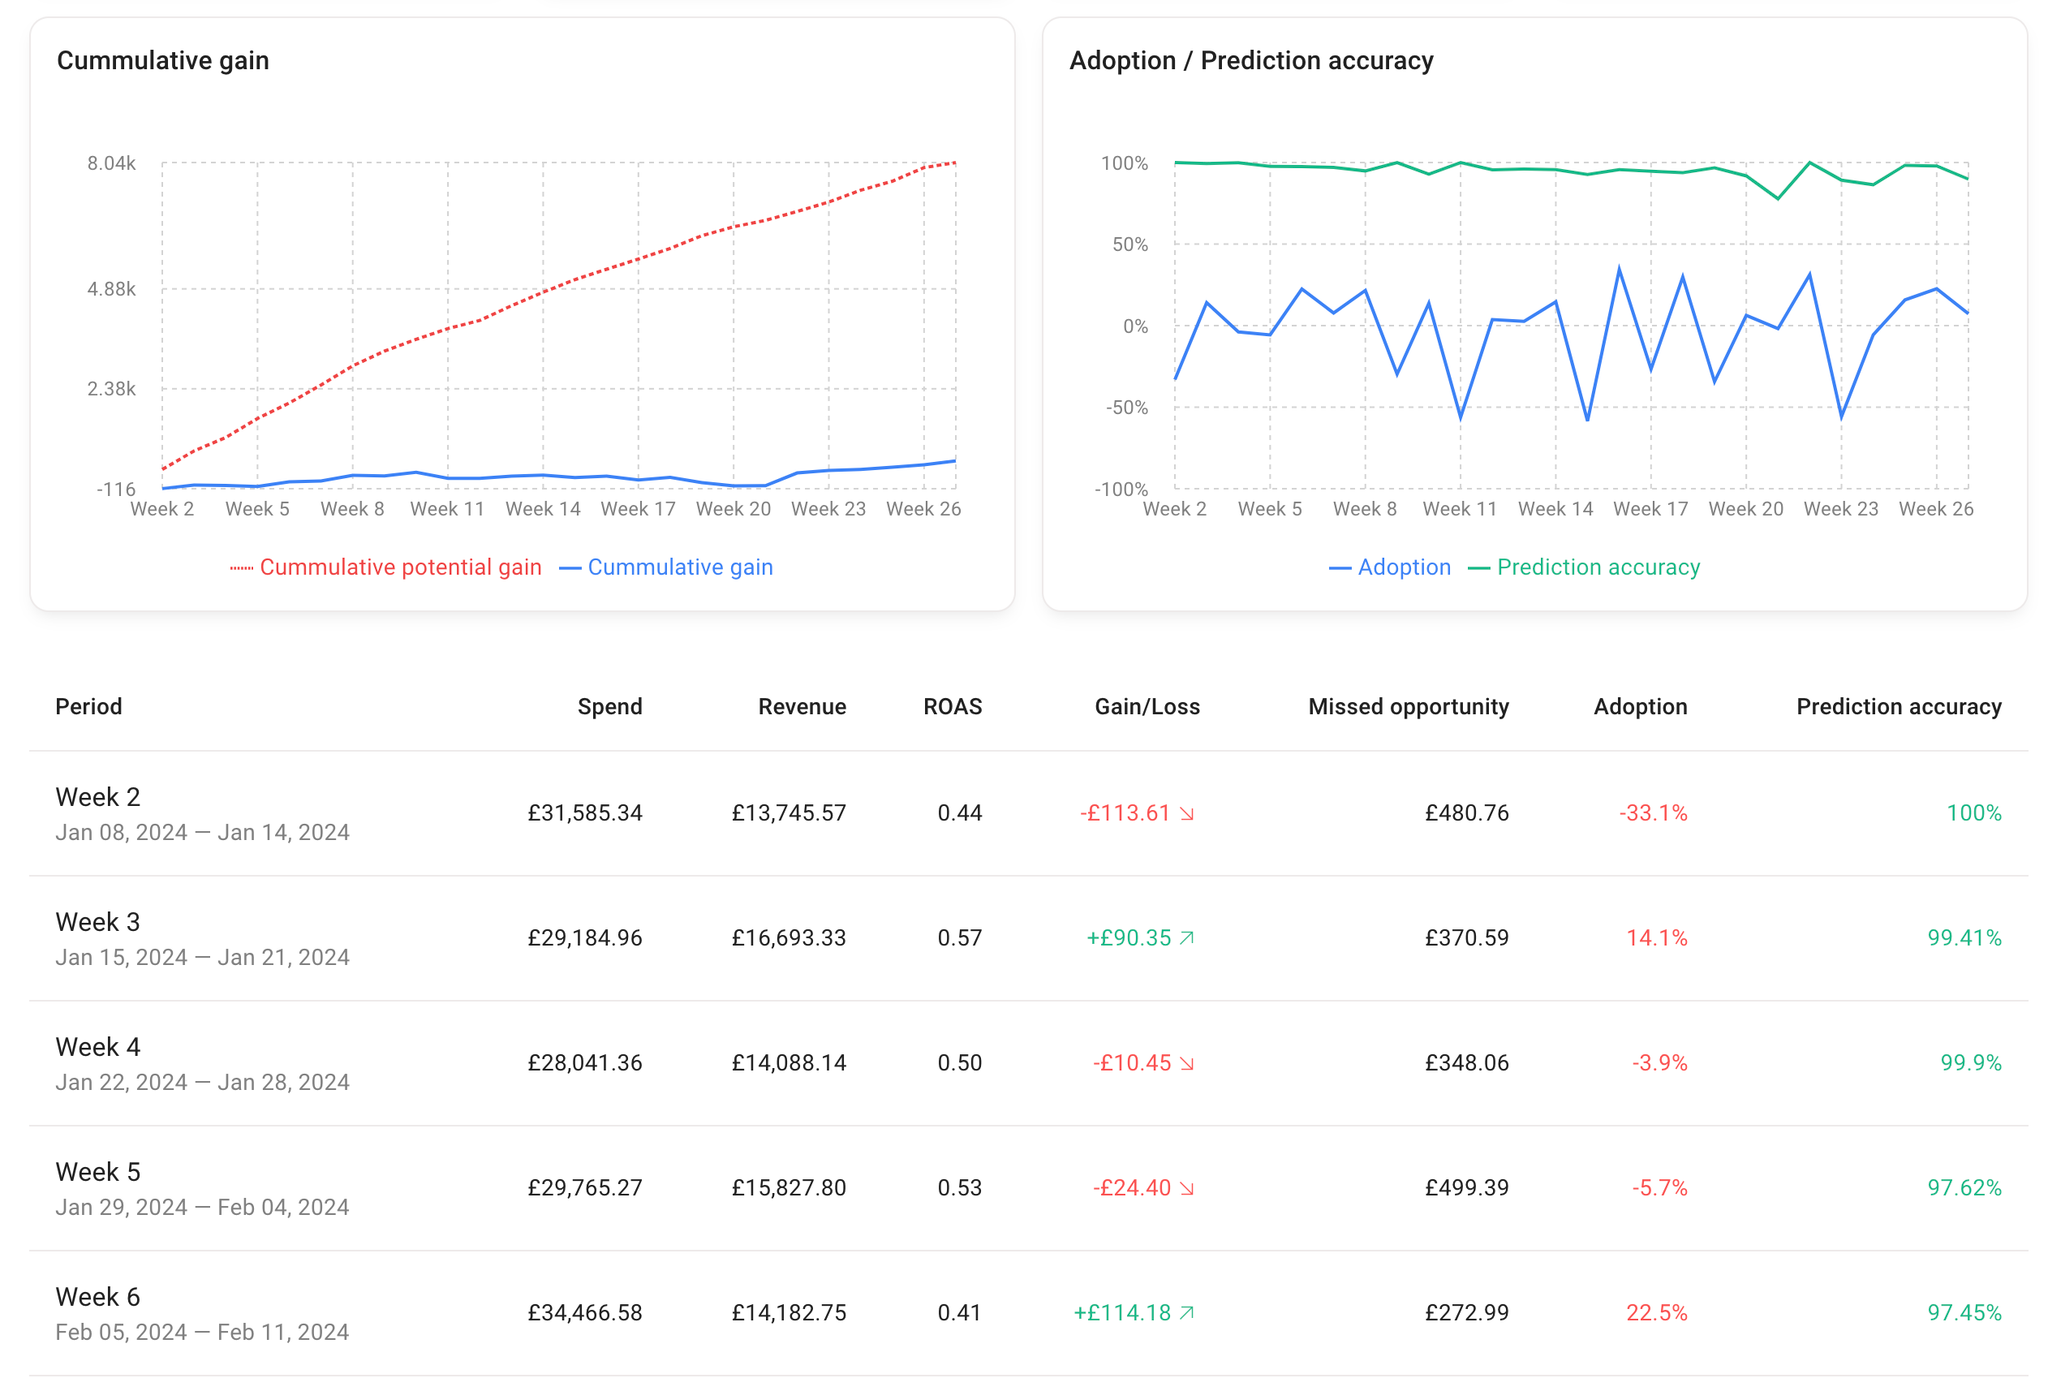The width and height of the screenshot is (2048, 1388).
Task: Click the adoption value 14.1%
Action: point(1657,938)
